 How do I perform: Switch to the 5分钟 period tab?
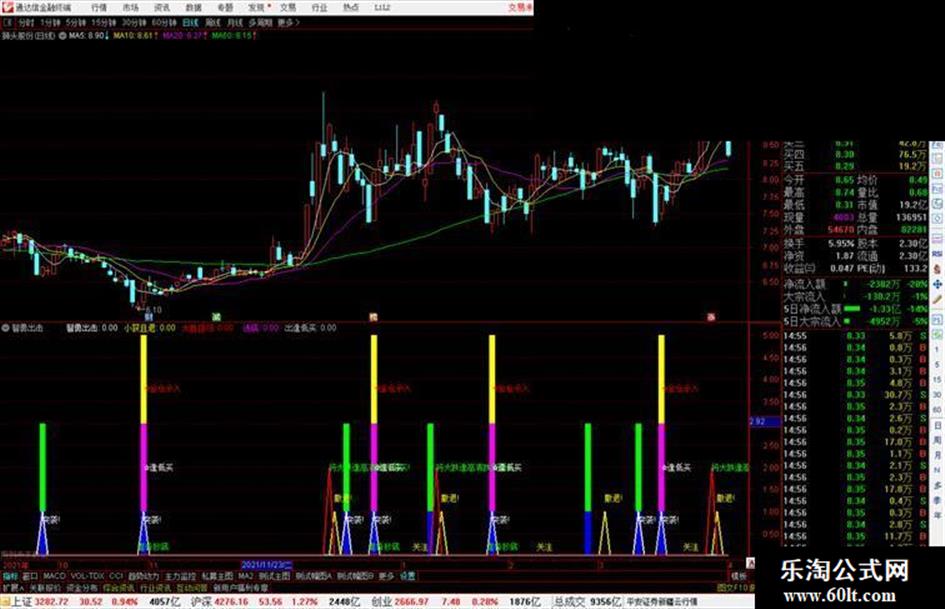pos(75,23)
